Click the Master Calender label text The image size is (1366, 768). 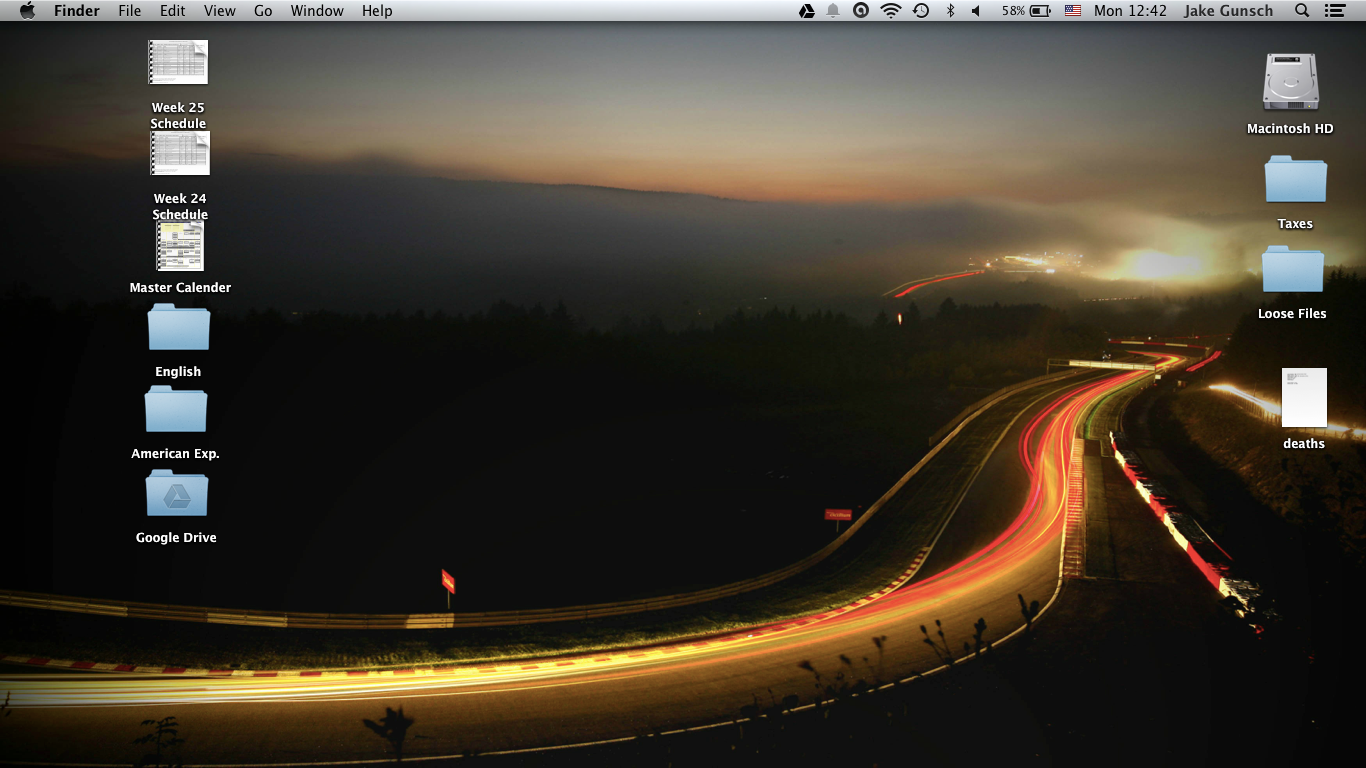coord(180,288)
